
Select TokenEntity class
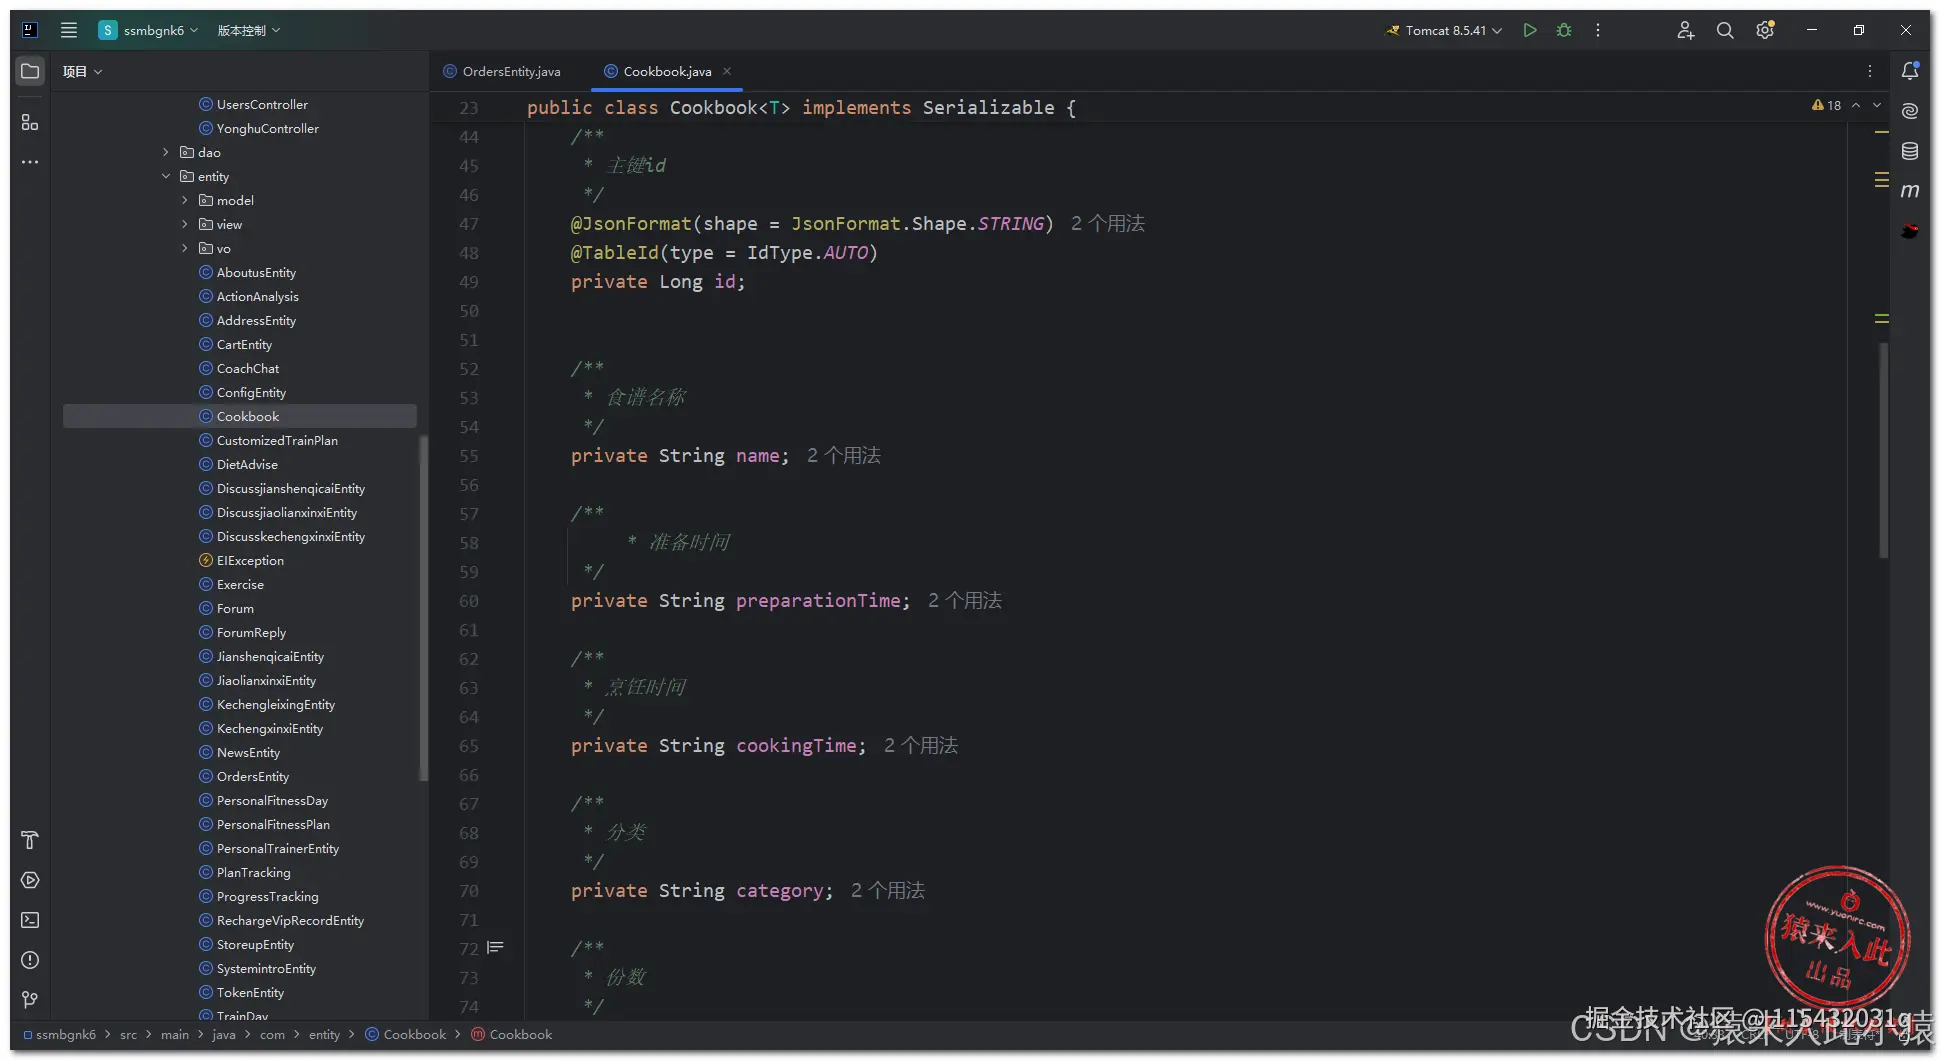pyautogui.click(x=250, y=992)
